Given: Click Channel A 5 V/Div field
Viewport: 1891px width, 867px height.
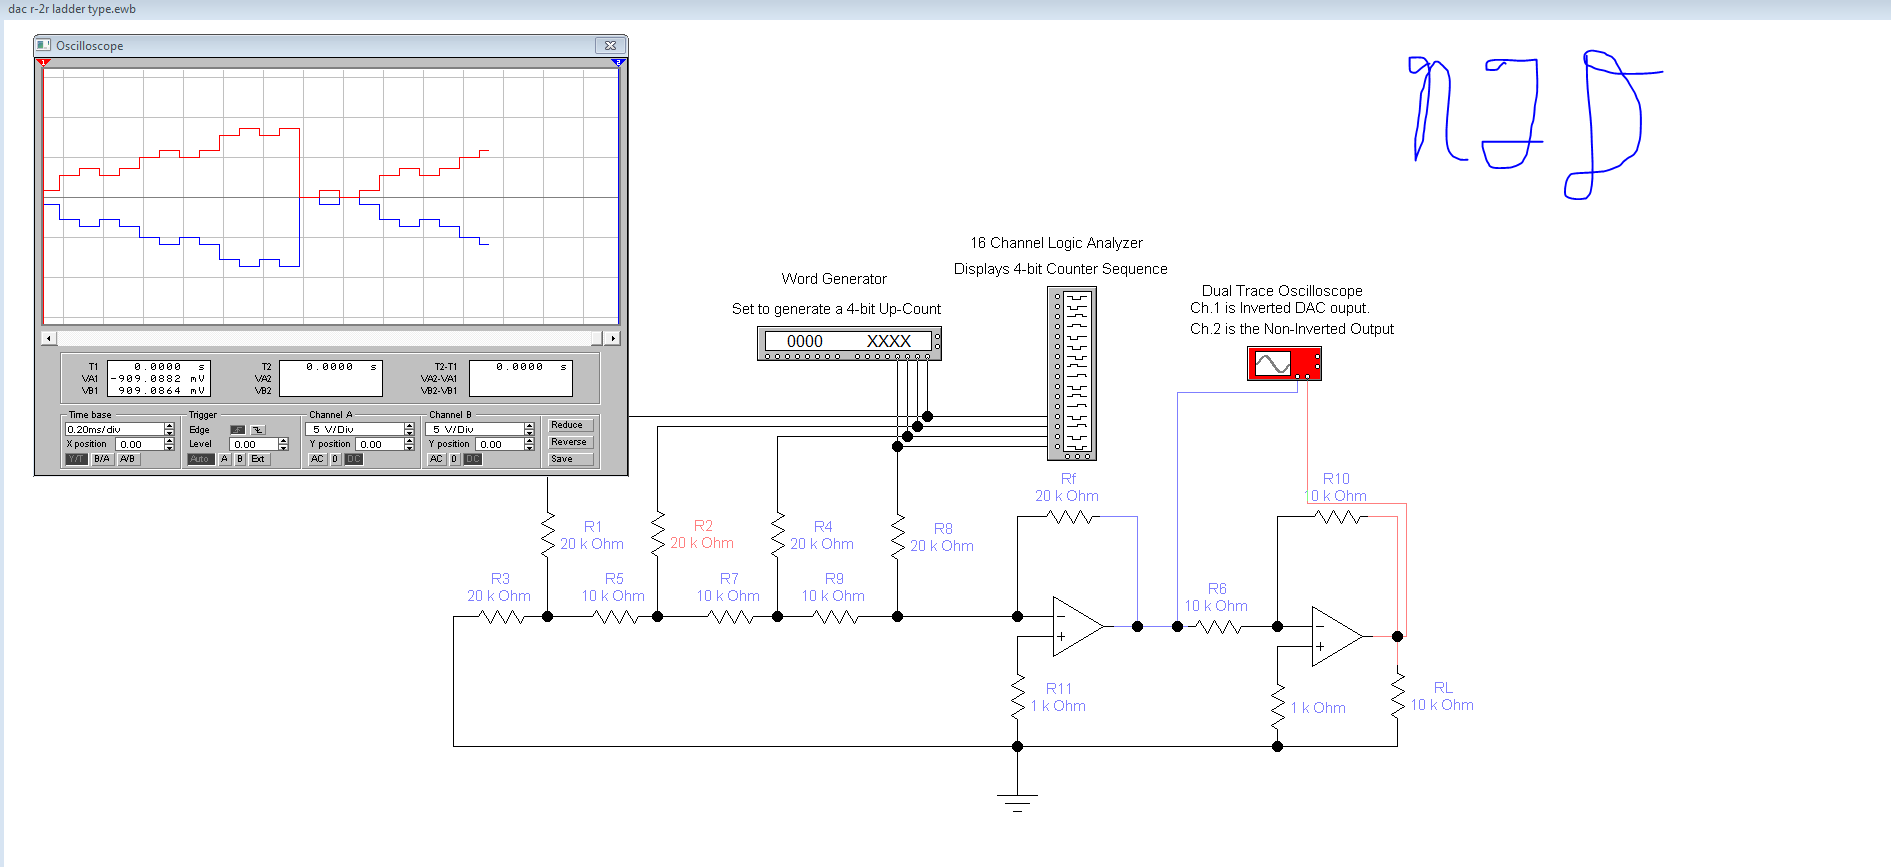Looking at the screenshot, I should tap(355, 429).
